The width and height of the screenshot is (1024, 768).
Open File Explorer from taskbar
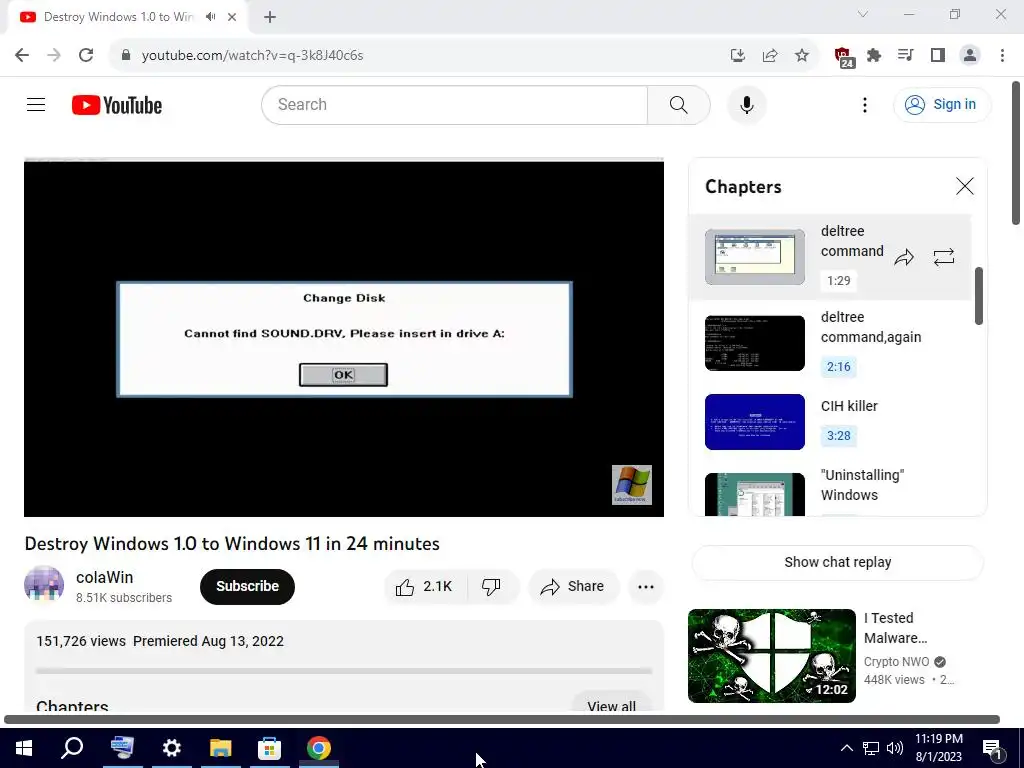221,748
